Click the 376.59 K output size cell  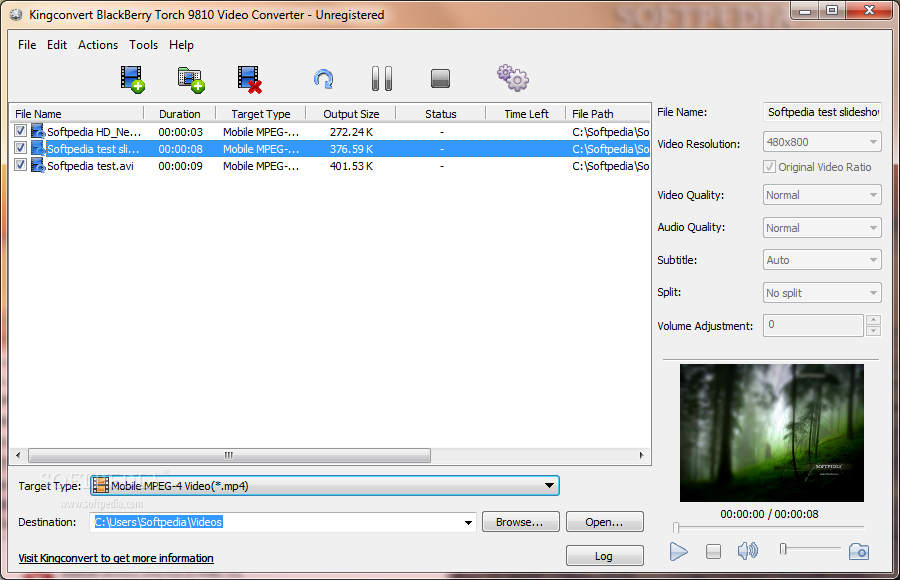point(351,149)
